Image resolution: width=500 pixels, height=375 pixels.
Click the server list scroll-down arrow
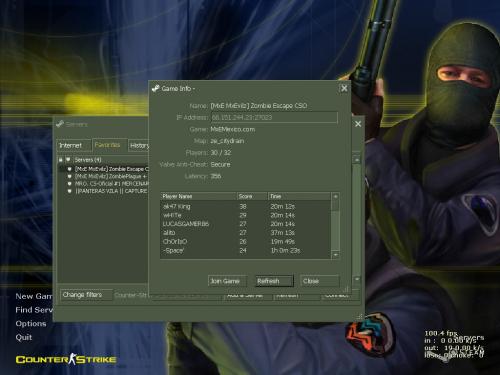(357, 279)
